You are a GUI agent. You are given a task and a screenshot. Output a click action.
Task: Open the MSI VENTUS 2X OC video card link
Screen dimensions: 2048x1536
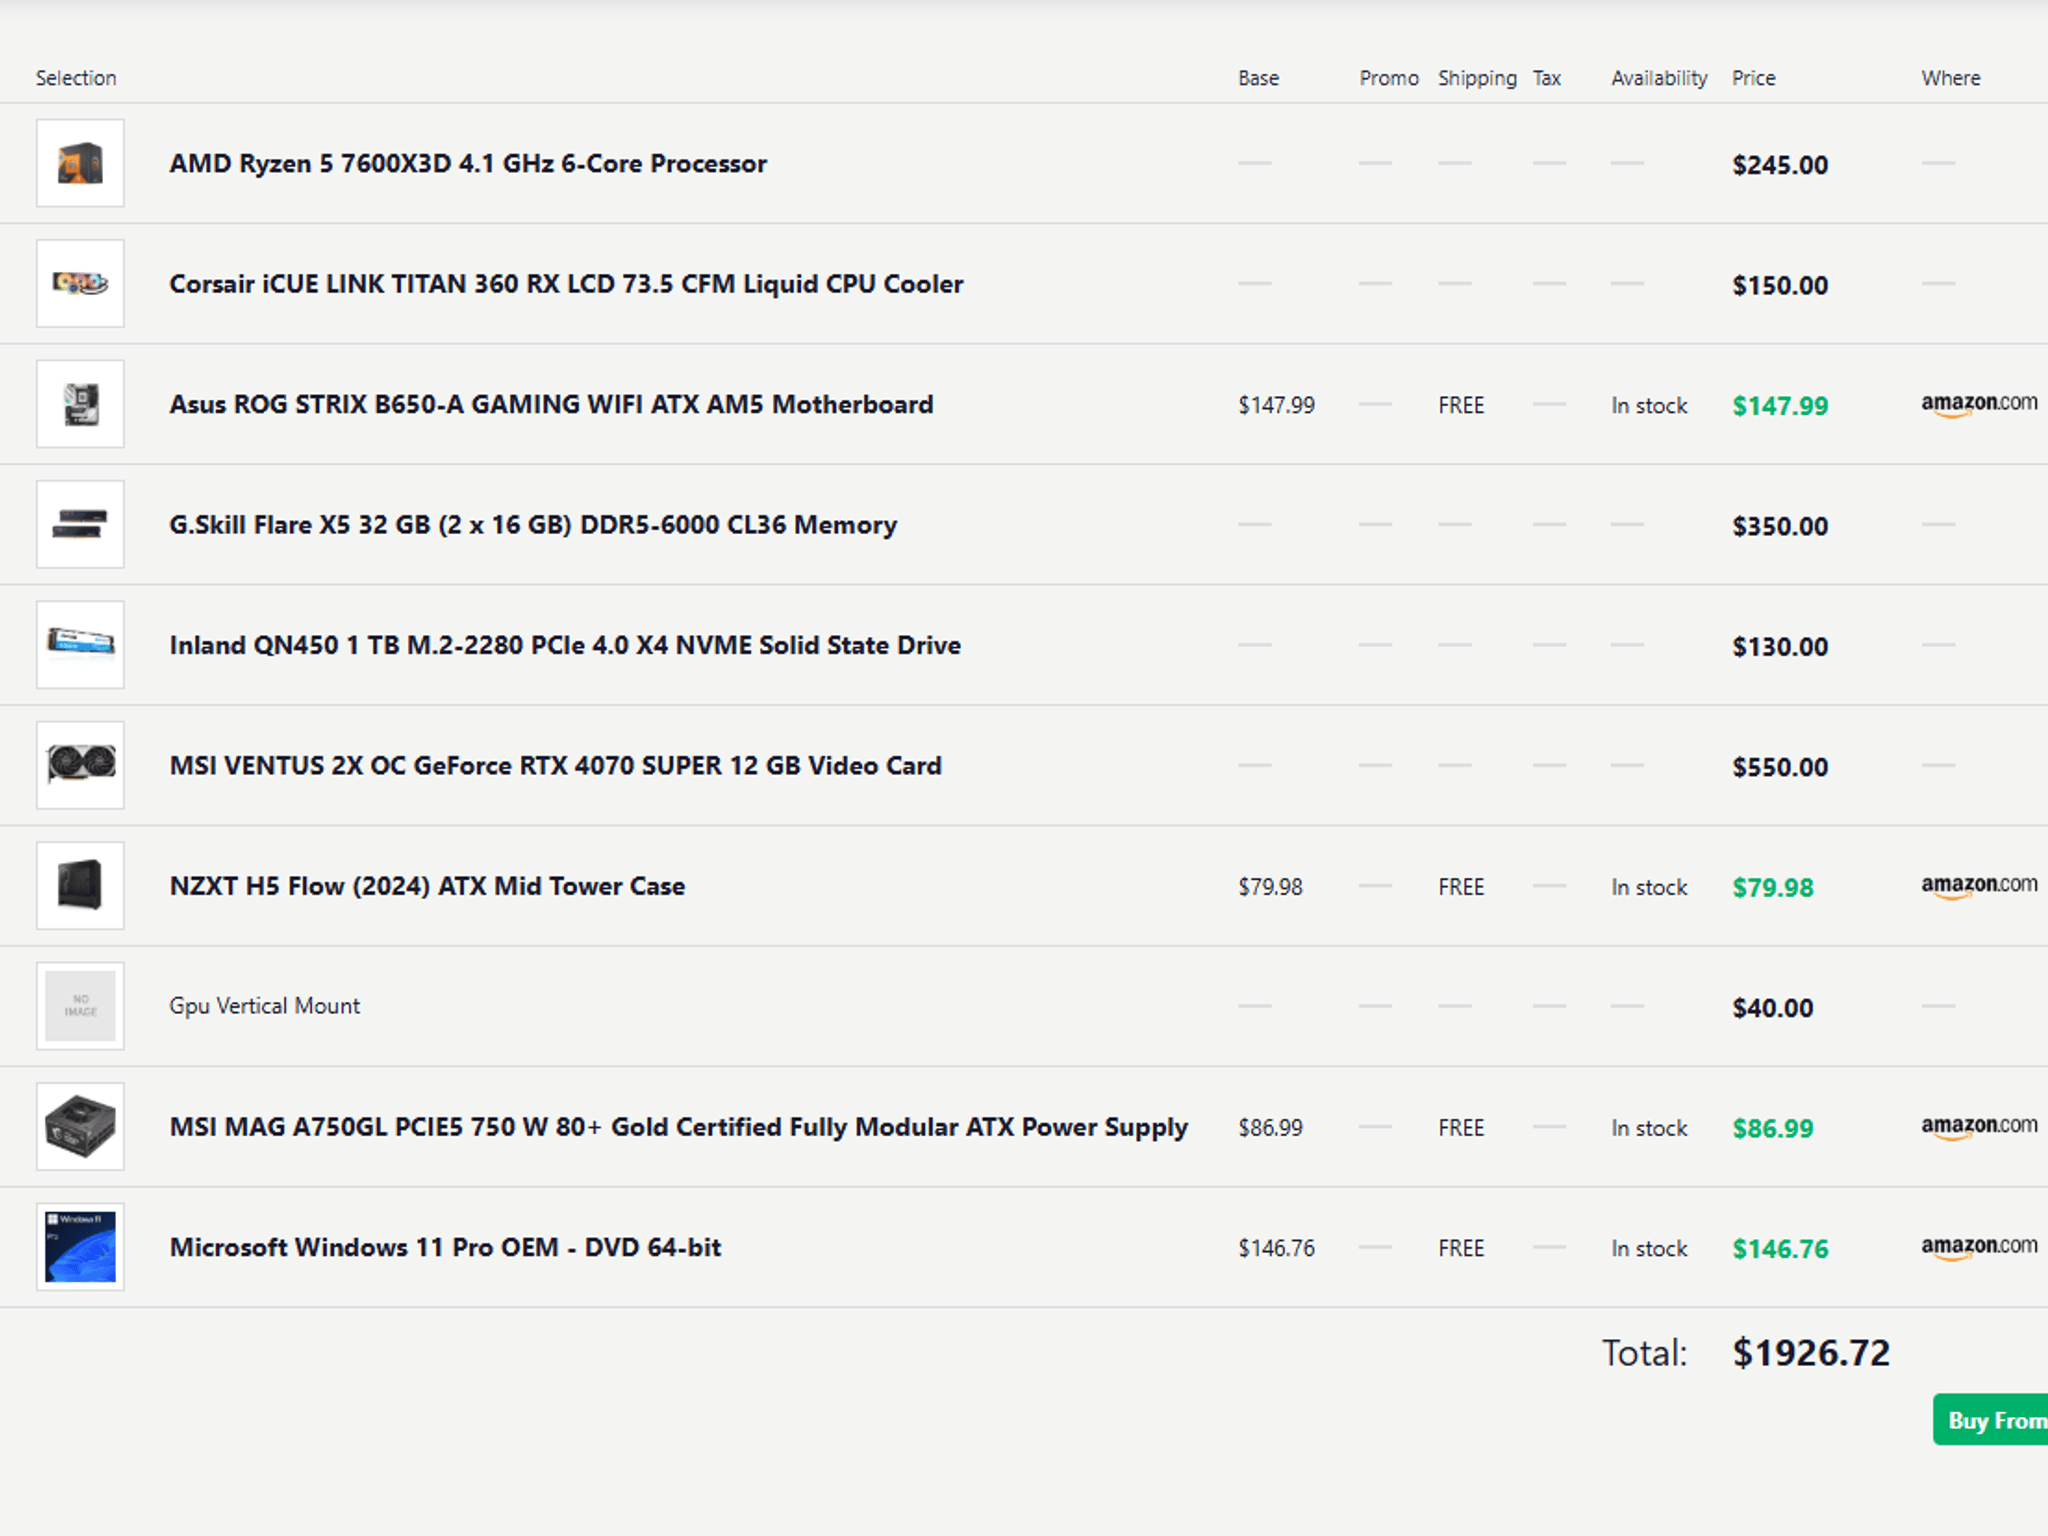tap(555, 766)
